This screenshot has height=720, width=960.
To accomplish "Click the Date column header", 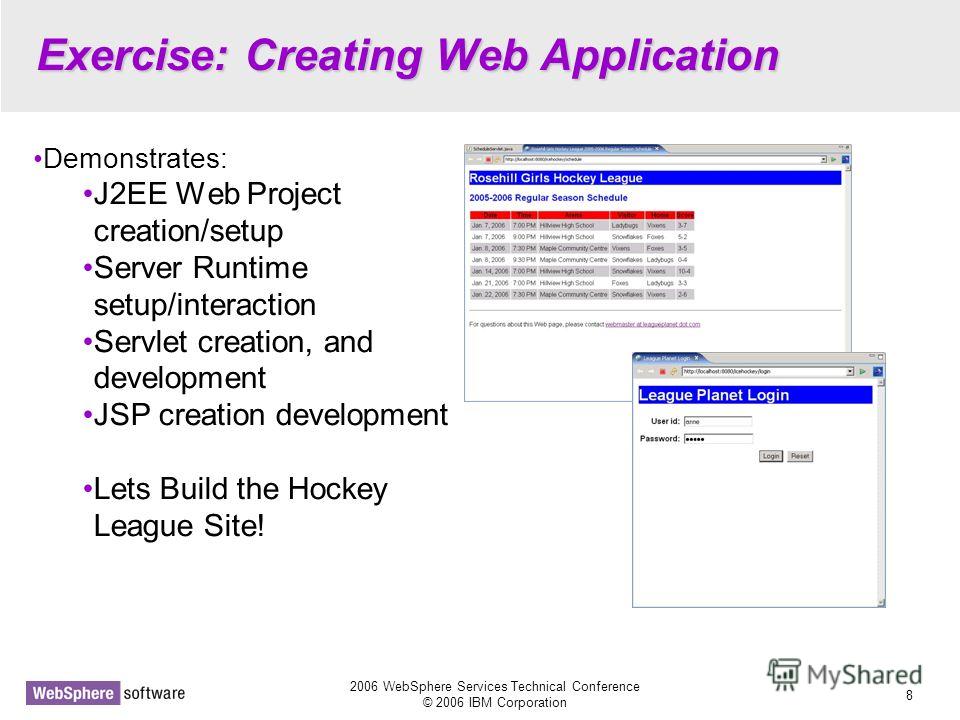I will pyautogui.click(x=490, y=215).
